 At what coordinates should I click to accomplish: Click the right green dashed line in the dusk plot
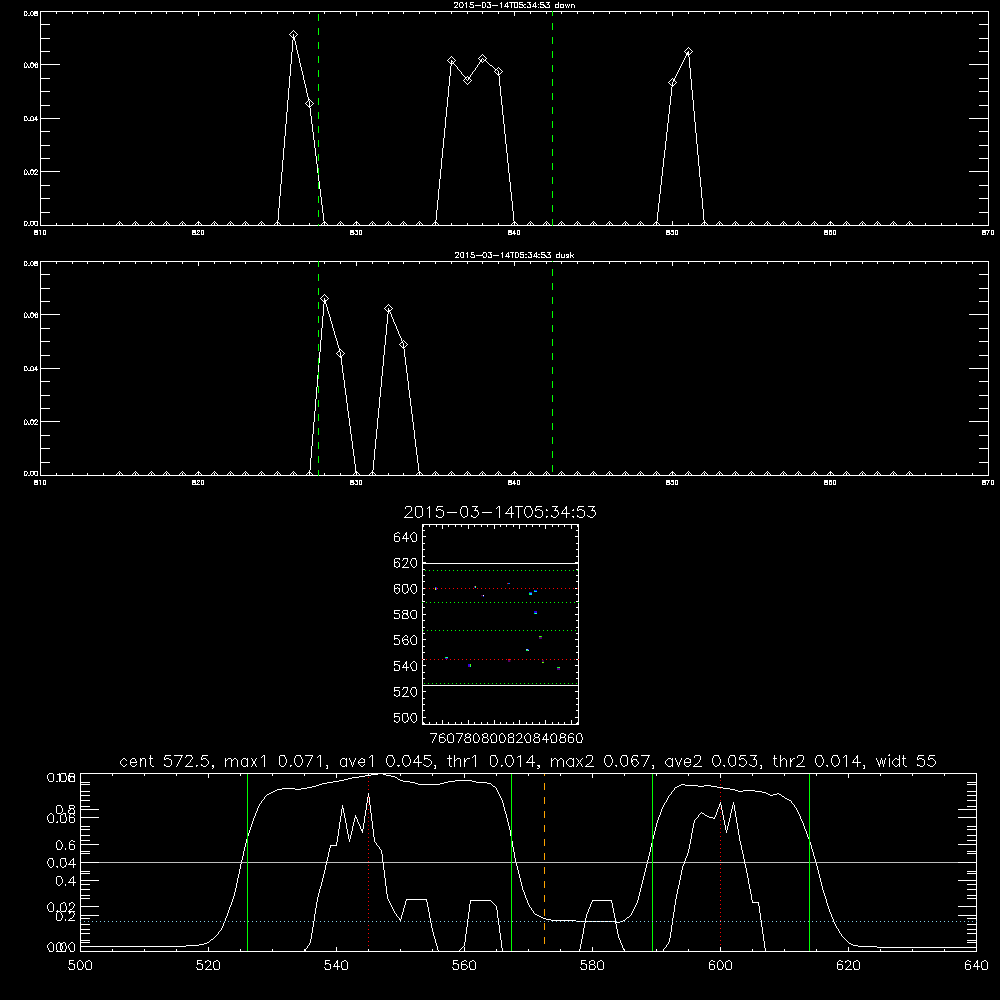pyautogui.click(x=552, y=369)
